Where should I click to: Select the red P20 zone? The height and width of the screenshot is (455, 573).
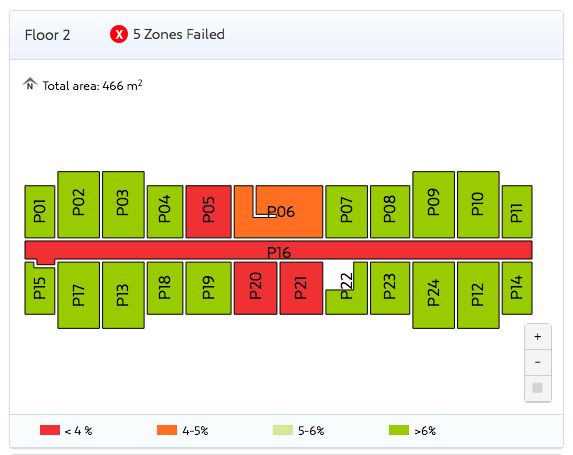click(x=255, y=288)
